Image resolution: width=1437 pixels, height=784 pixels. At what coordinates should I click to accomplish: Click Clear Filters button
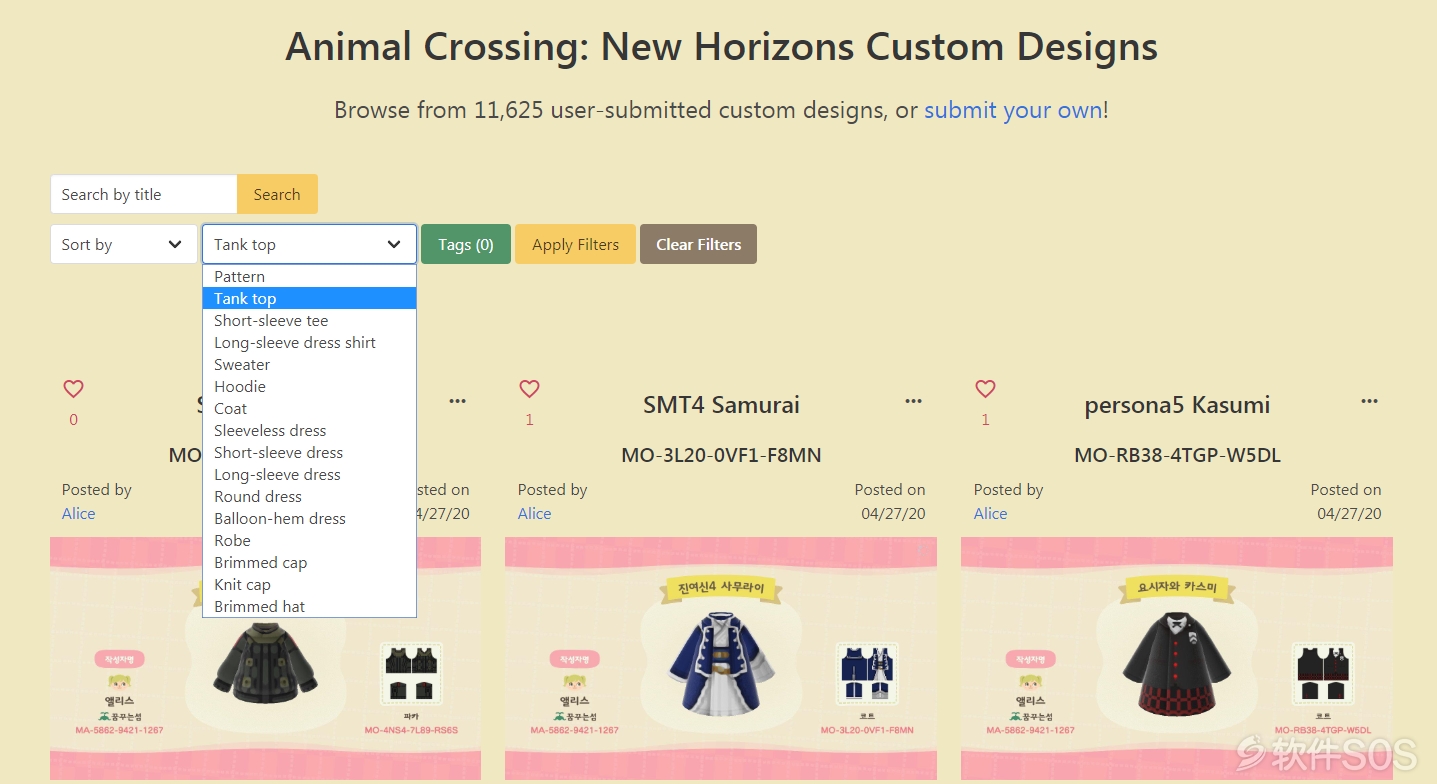coord(698,244)
